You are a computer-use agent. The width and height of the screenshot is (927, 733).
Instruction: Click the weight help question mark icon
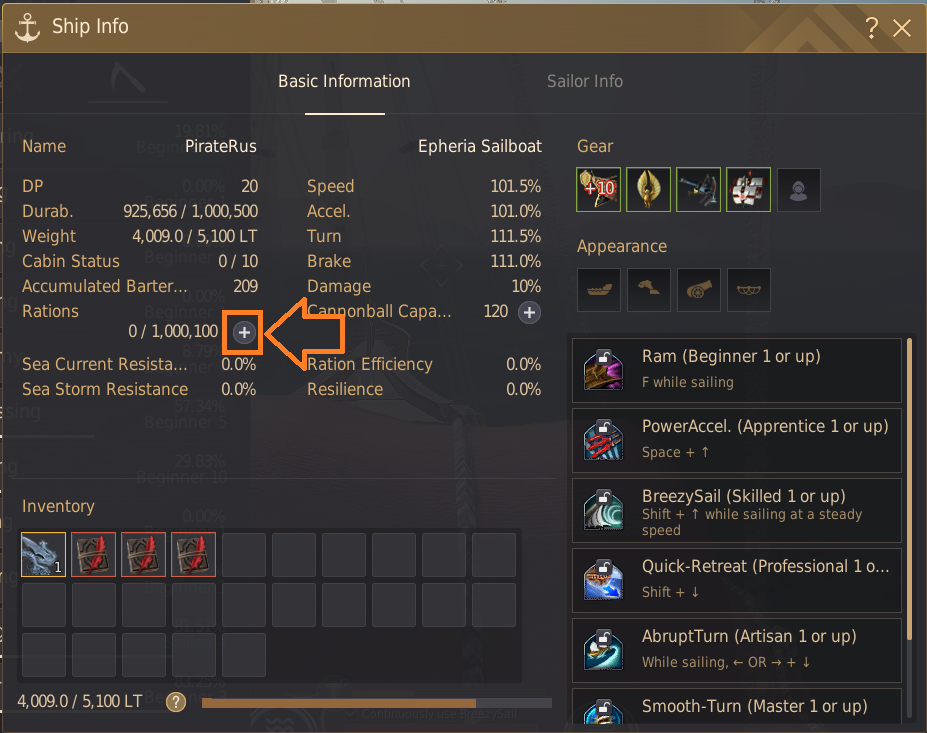pyautogui.click(x=176, y=702)
